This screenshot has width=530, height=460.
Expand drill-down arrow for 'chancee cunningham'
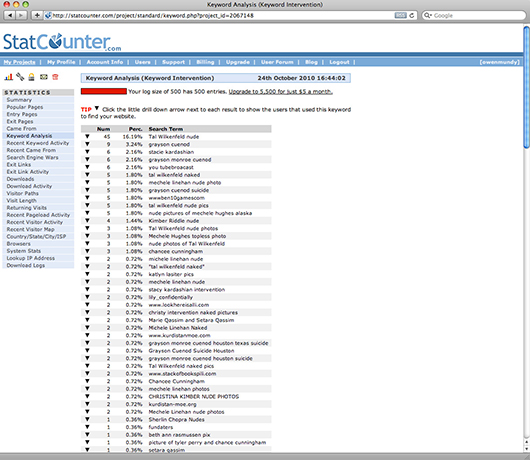coord(87,251)
